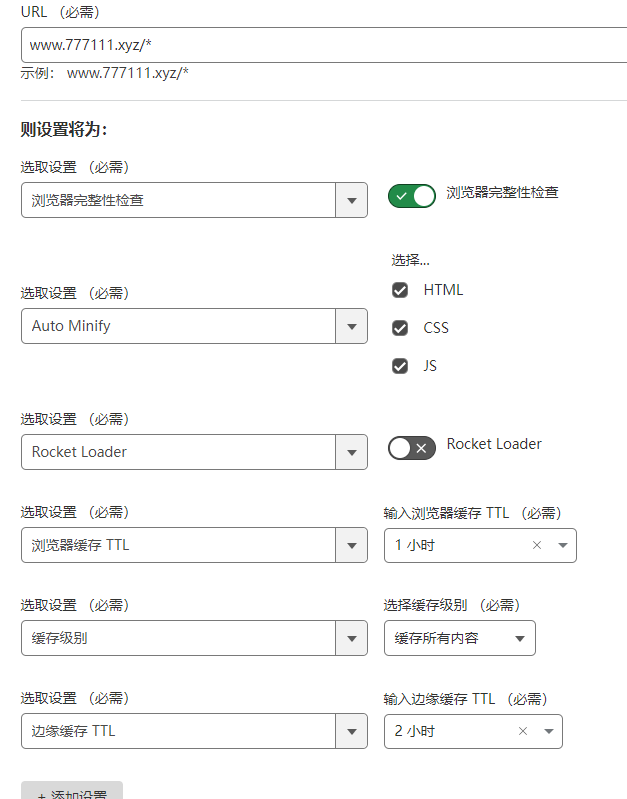Open the 缓存级别 setting dropdown
Screen dimensions: 627x799
point(350,638)
